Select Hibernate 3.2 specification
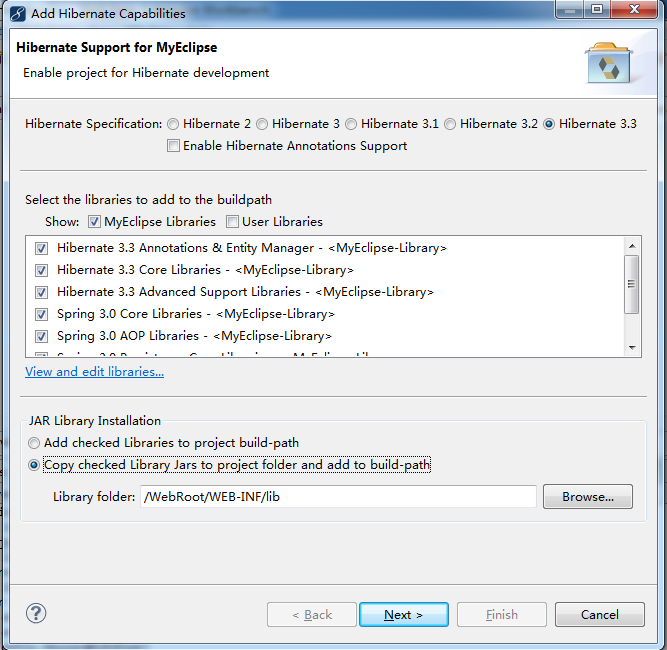The image size is (667, 650). coord(450,124)
